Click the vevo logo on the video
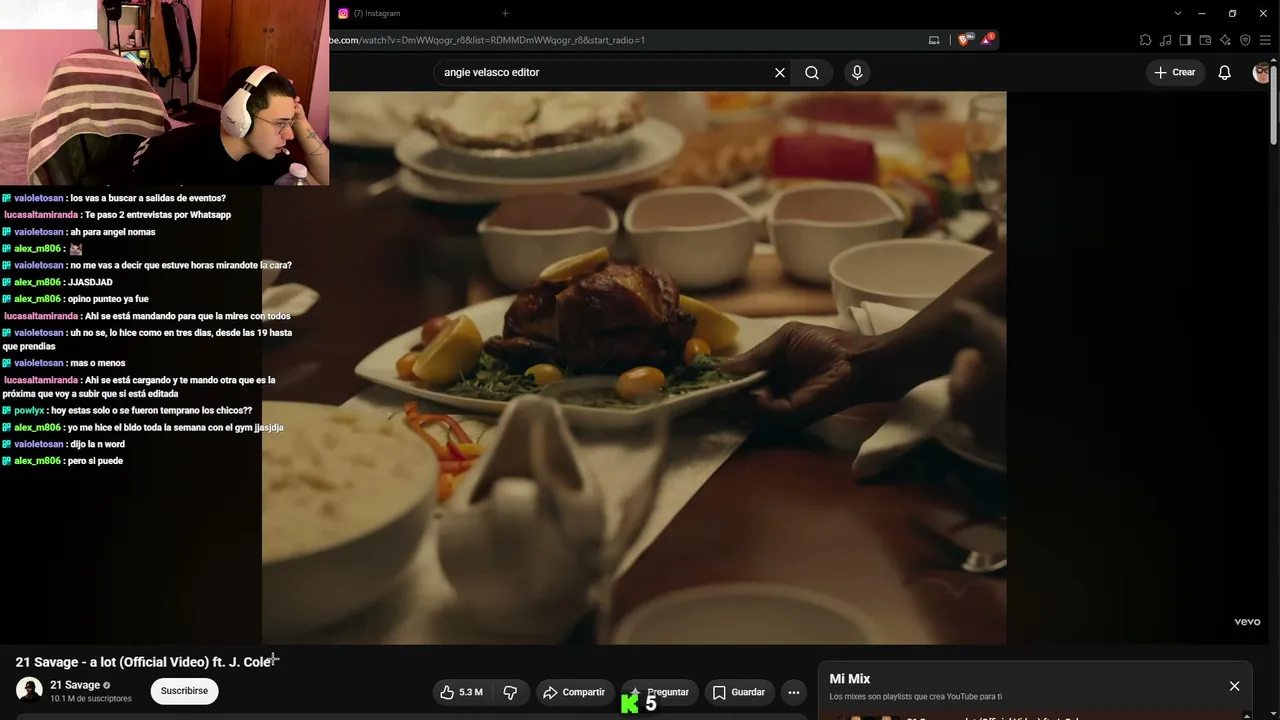The width and height of the screenshot is (1280, 720). click(x=1247, y=622)
